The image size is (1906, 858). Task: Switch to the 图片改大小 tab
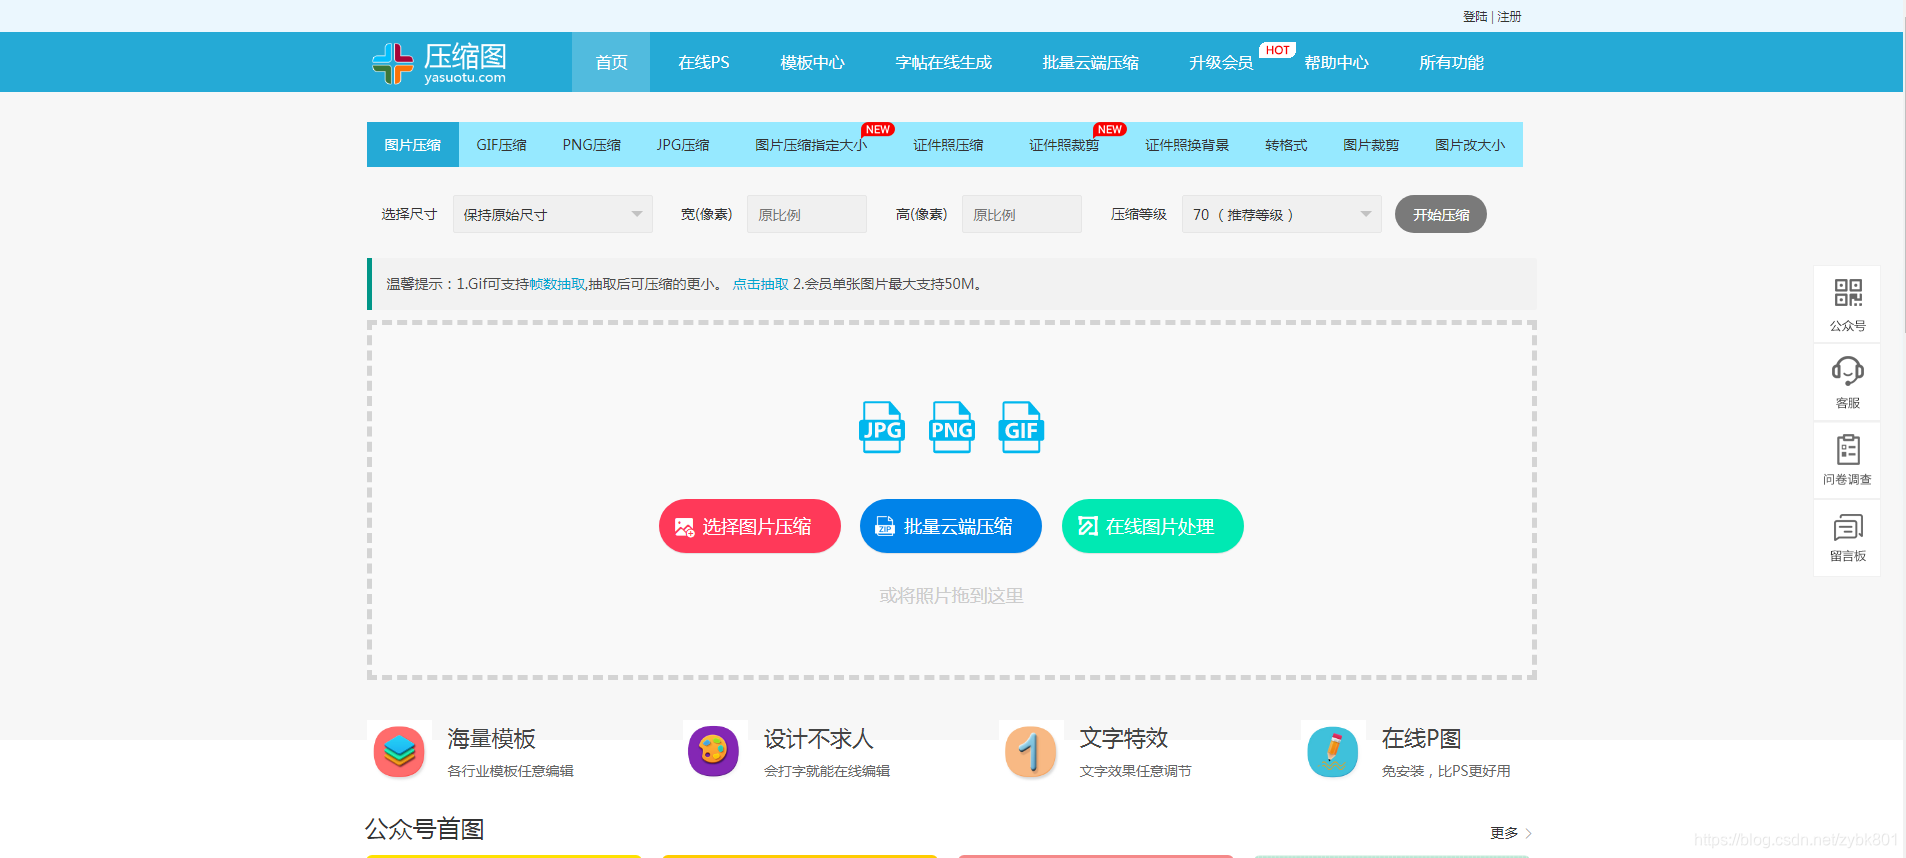tap(1470, 145)
